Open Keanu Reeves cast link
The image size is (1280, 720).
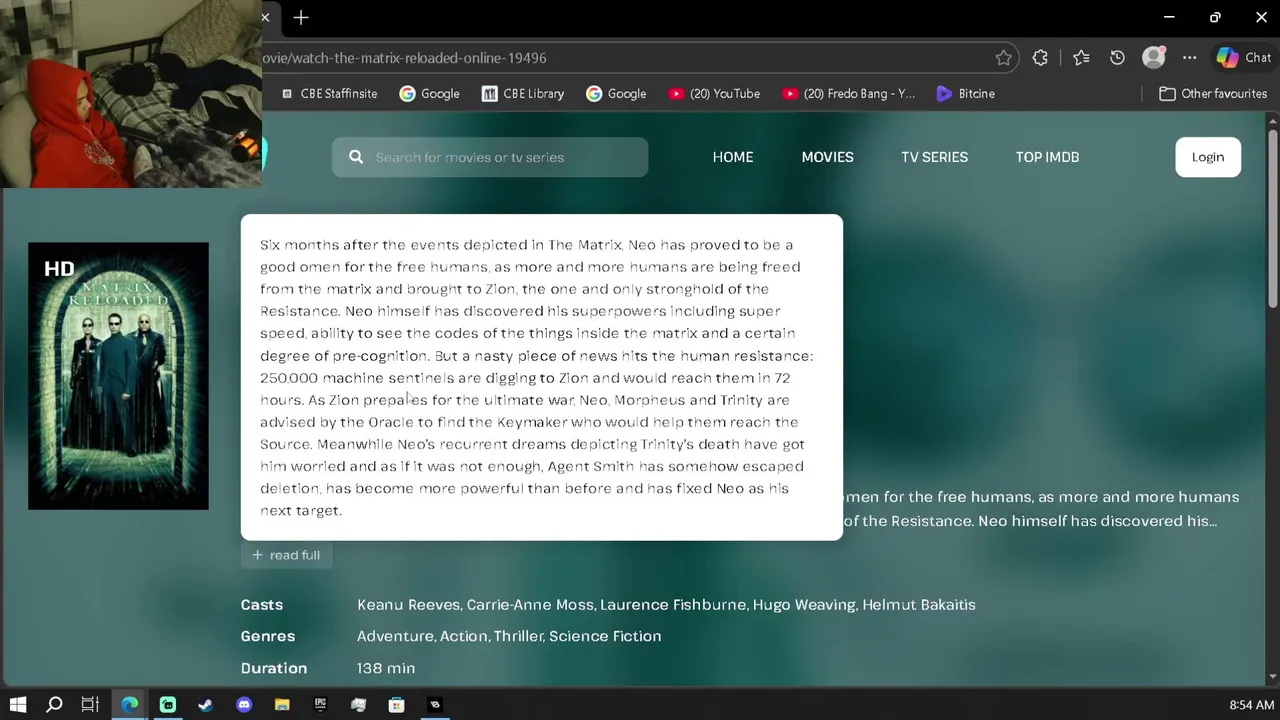[x=408, y=604]
